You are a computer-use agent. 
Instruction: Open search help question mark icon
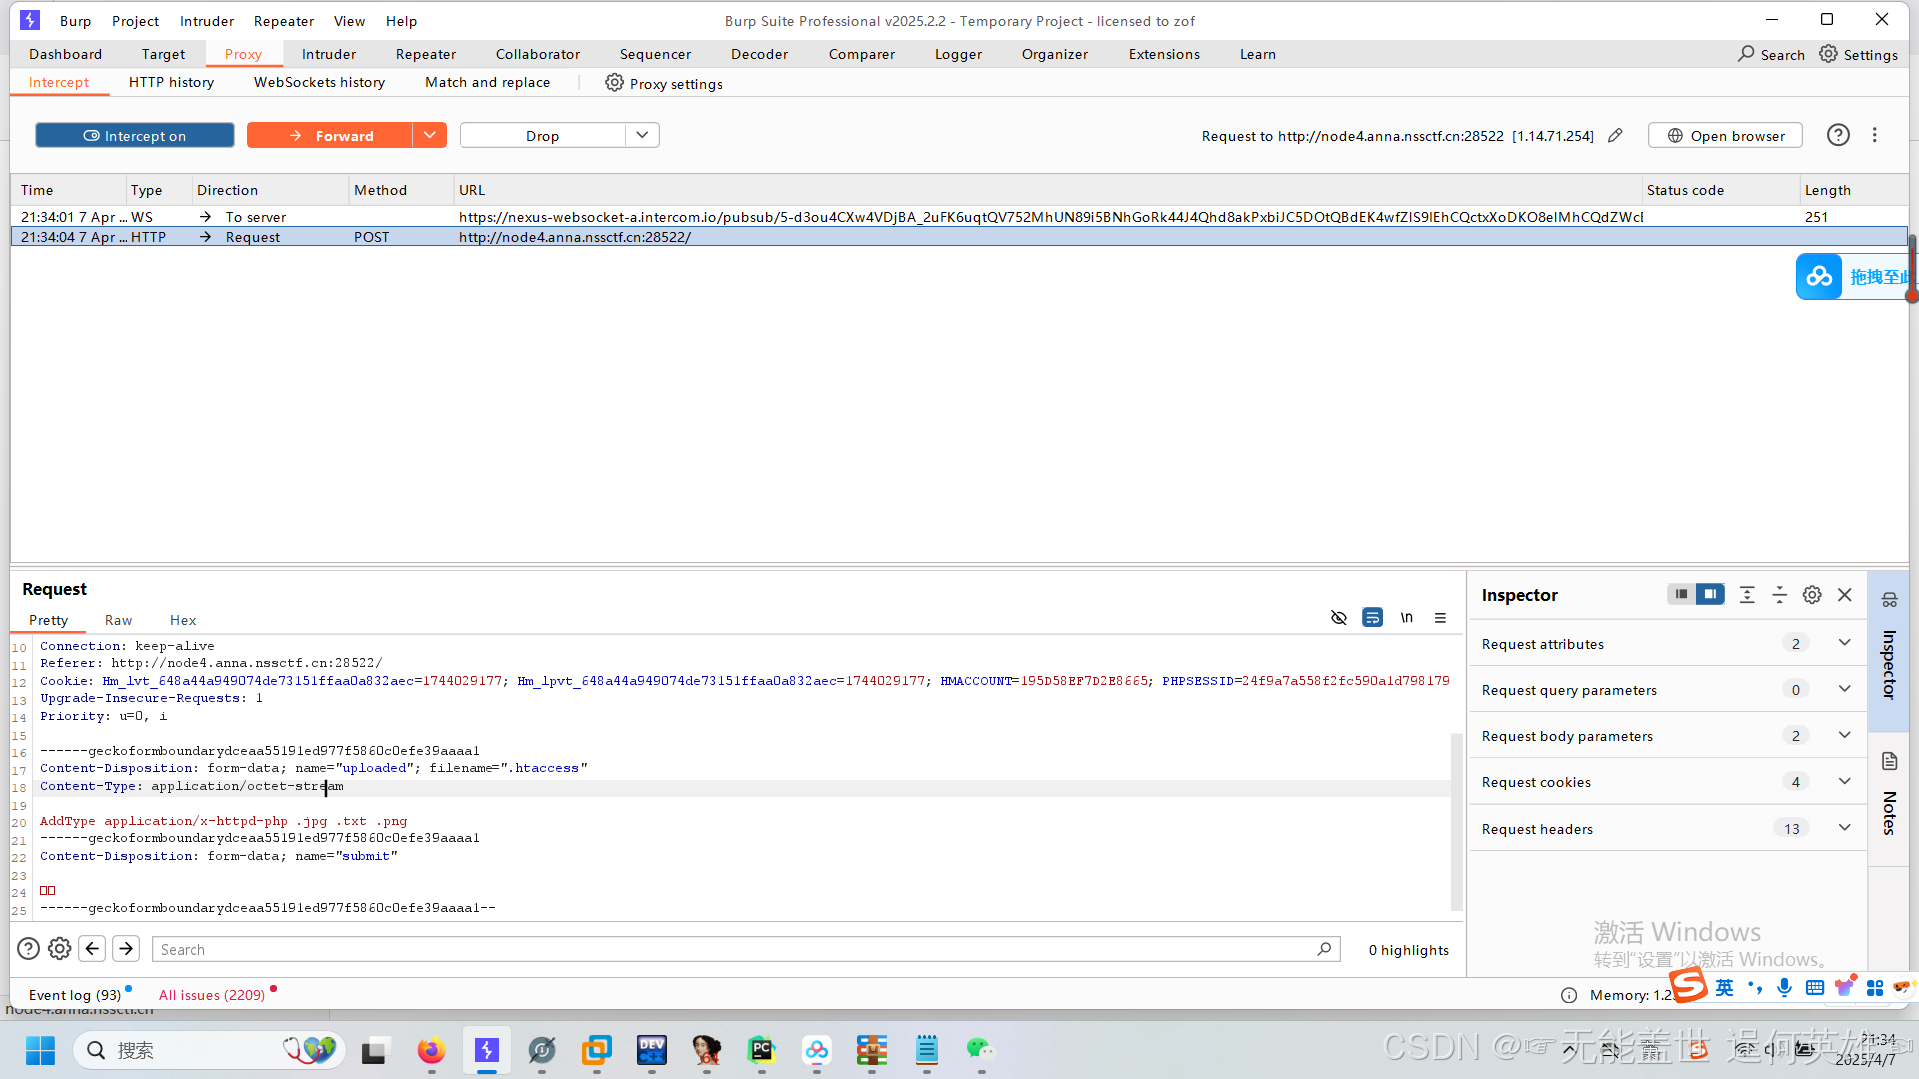[x=29, y=949]
